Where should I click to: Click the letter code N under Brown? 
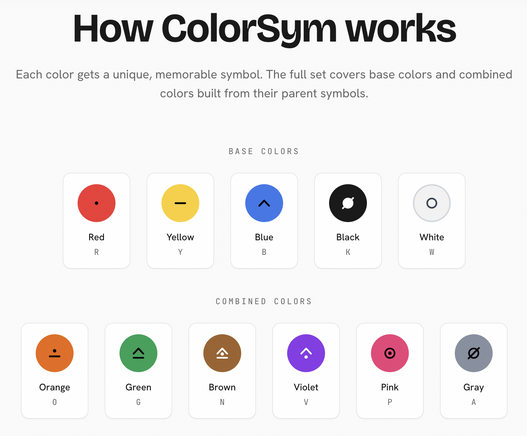coord(222,402)
